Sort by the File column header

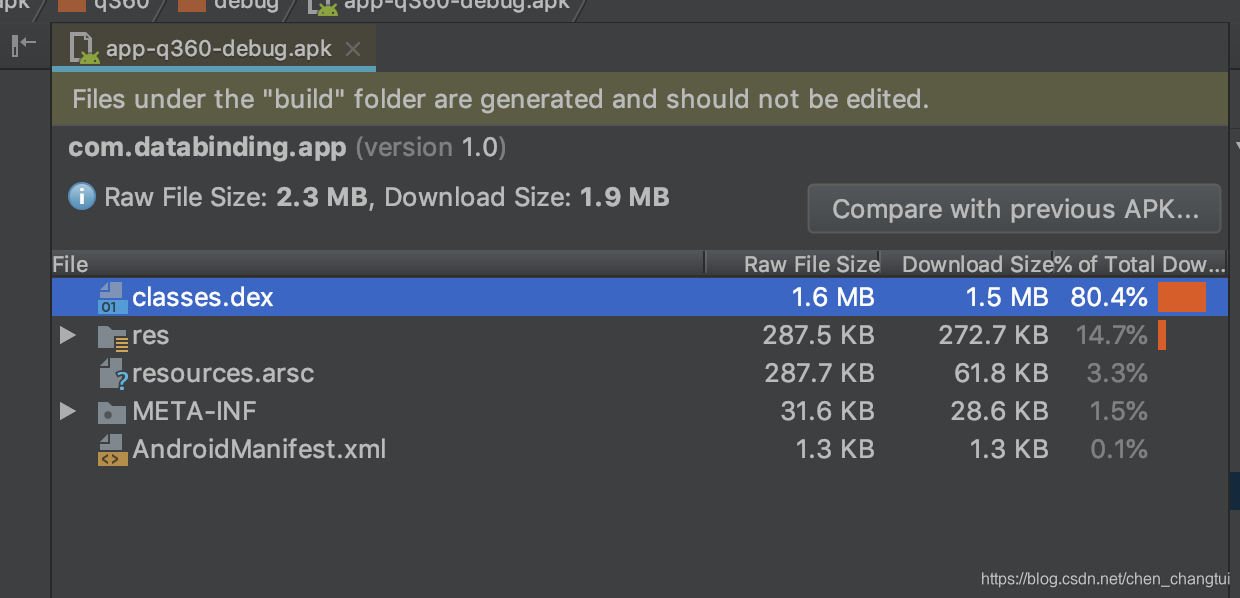(x=378, y=264)
